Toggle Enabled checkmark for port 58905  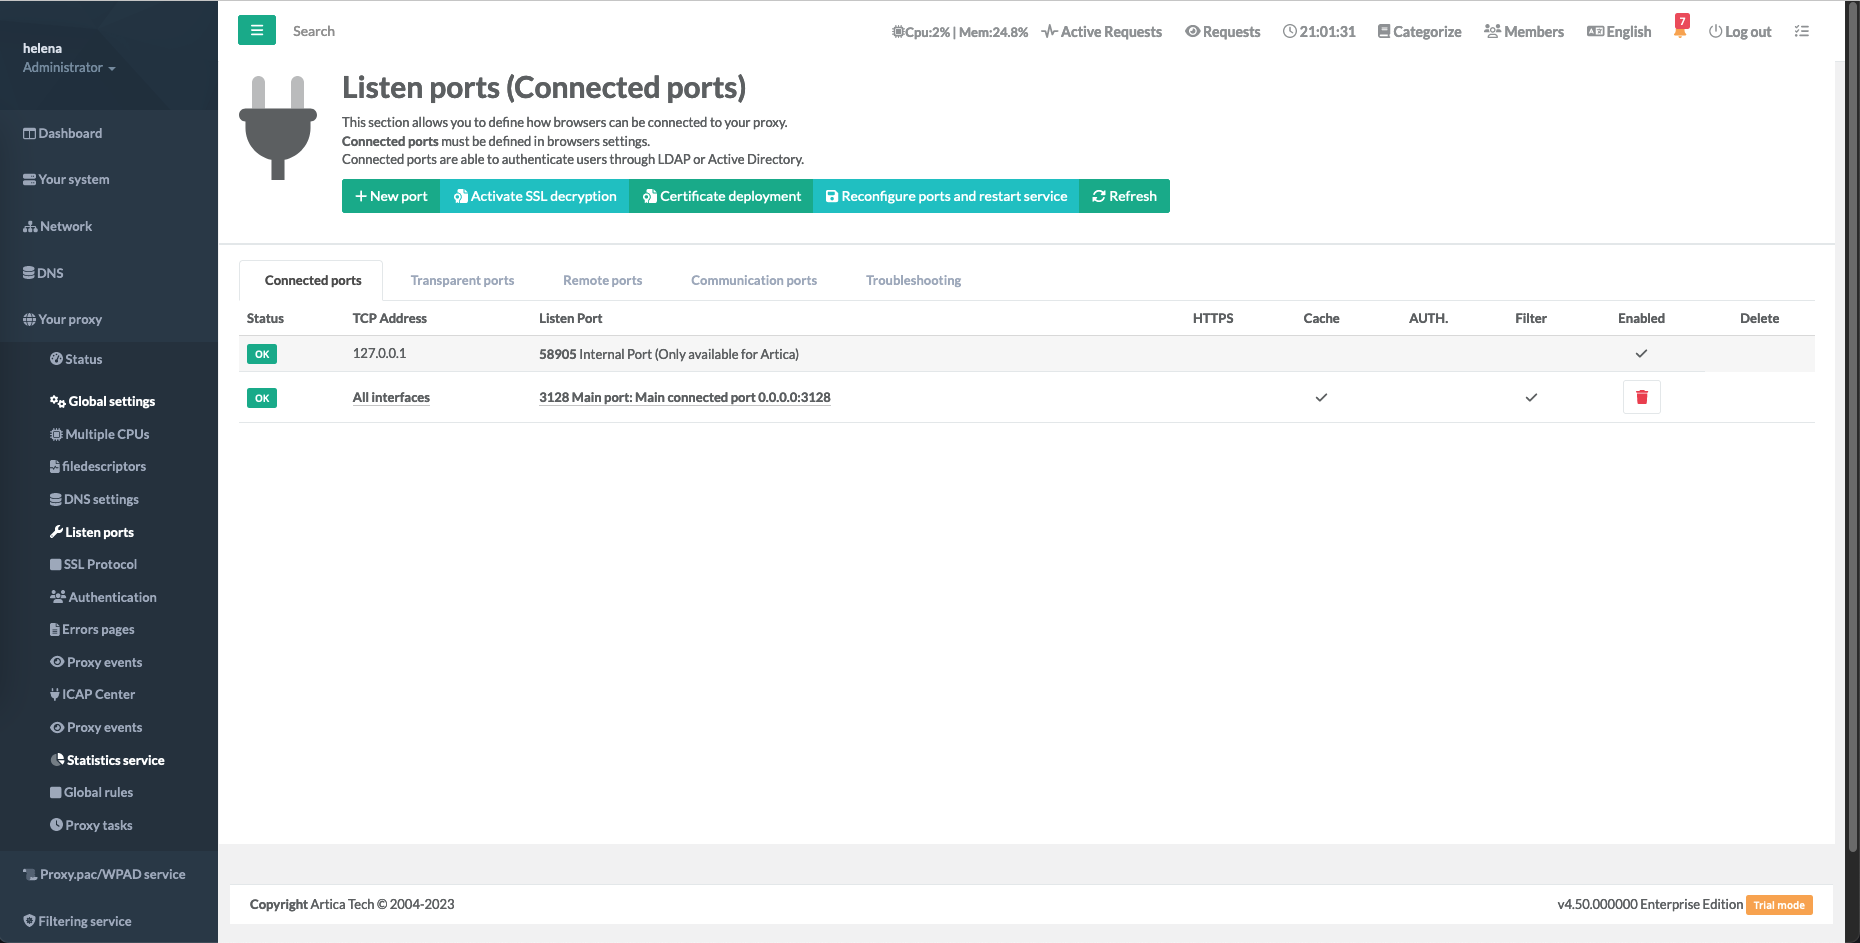pyautogui.click(x=1641, y=354)
